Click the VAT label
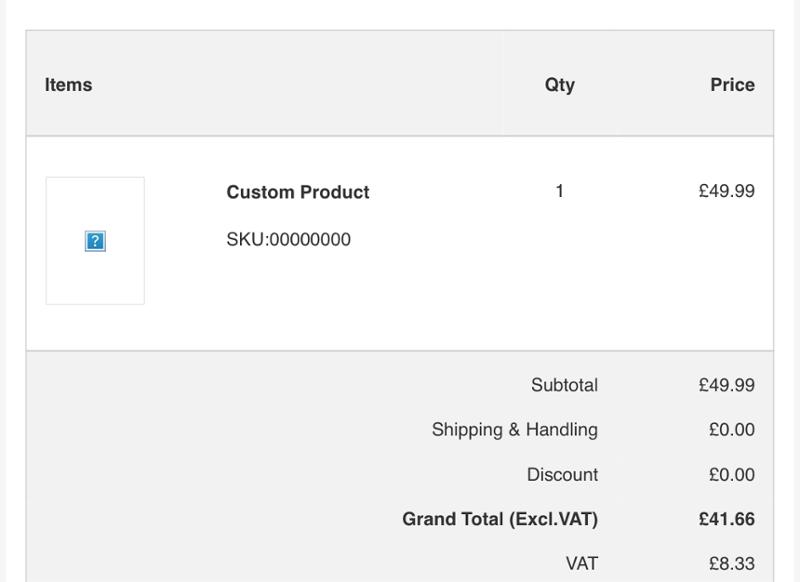The height and width of the screenshot is (582, 800). click(581, 564)
